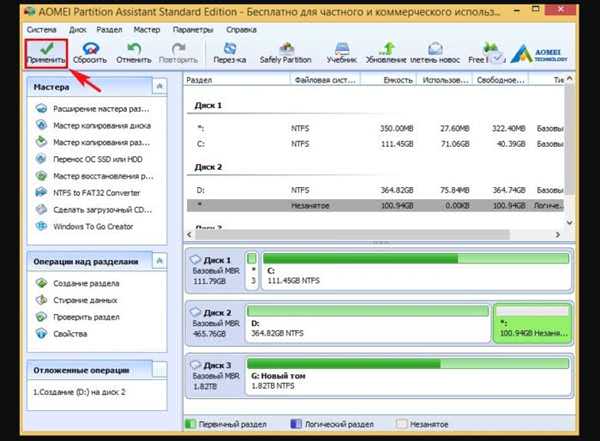Choose Стирание данных operation
The image size is (600, 441).
(x=76, y=300)
